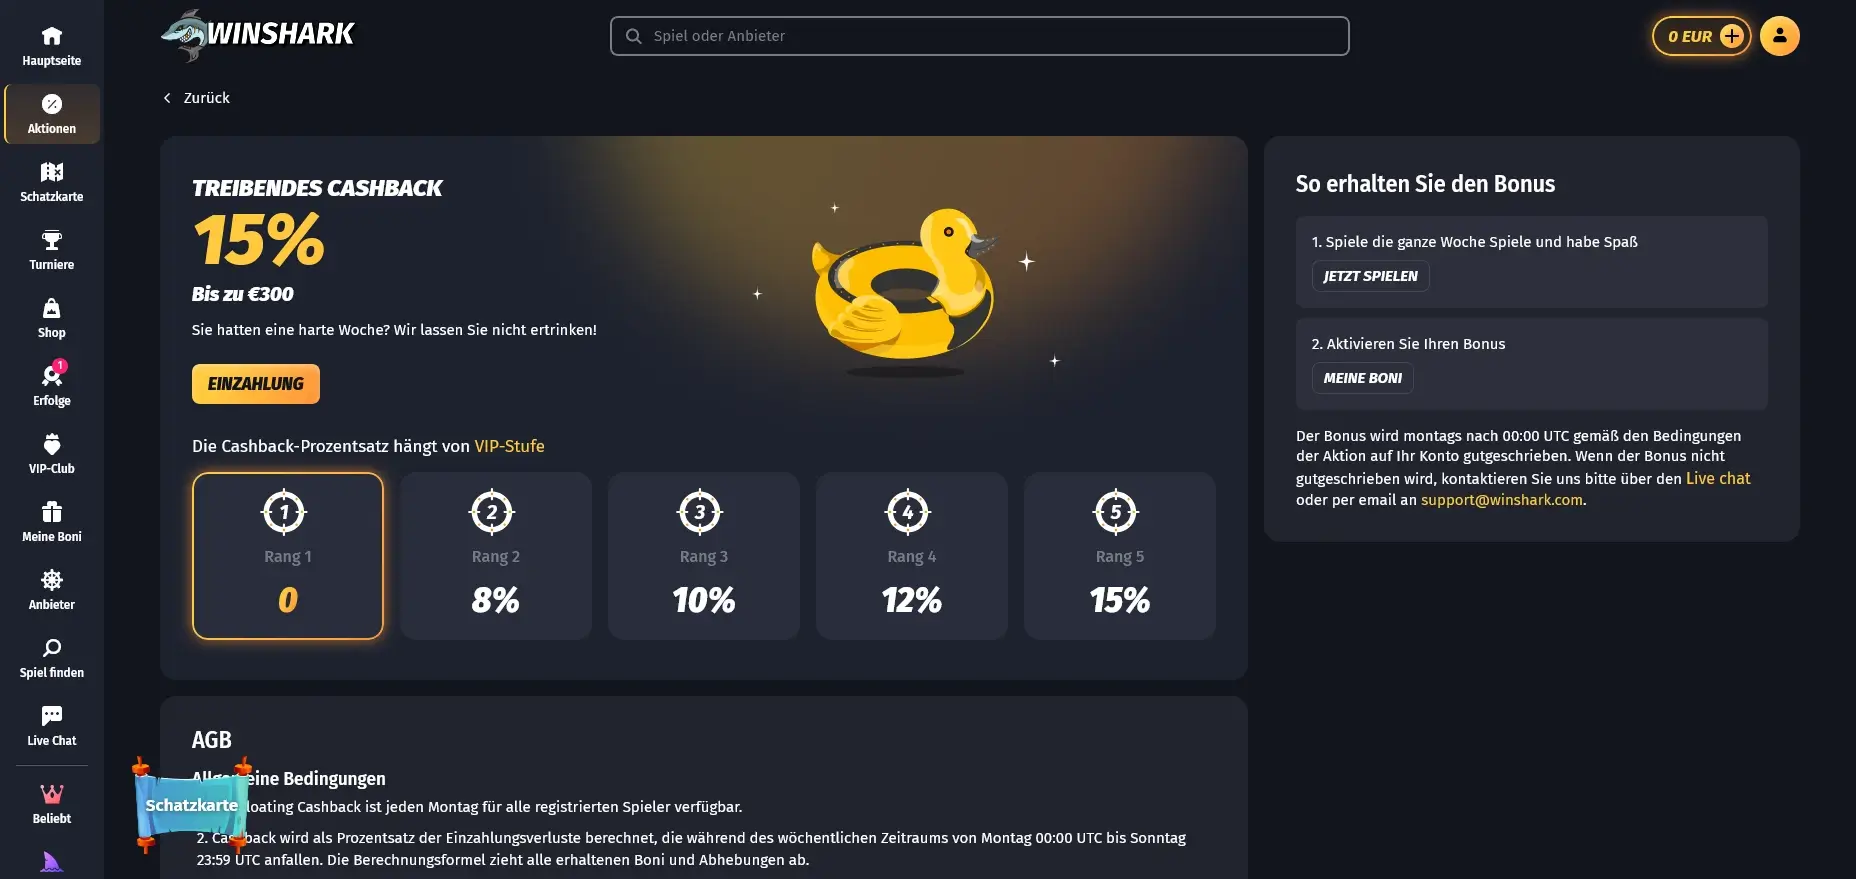Select the Rang 2 cashback card

pos(495,556)
